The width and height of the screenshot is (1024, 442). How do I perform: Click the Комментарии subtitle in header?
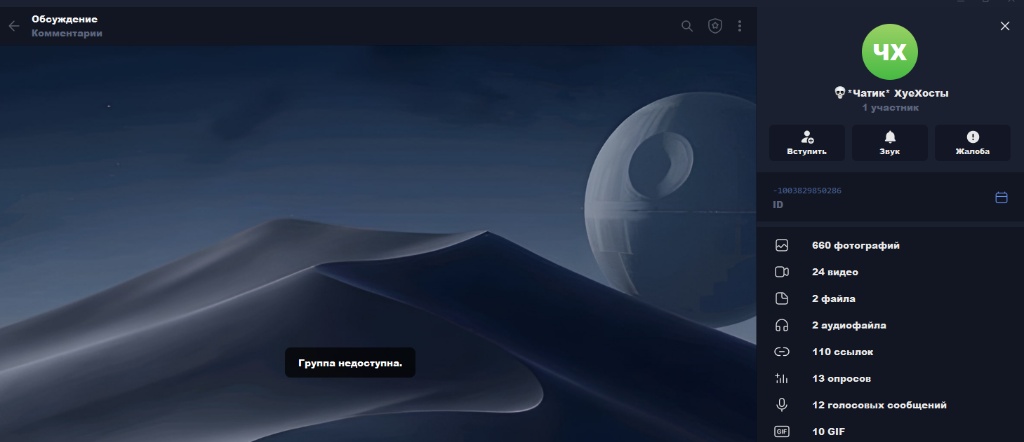(x=67, y=33)
